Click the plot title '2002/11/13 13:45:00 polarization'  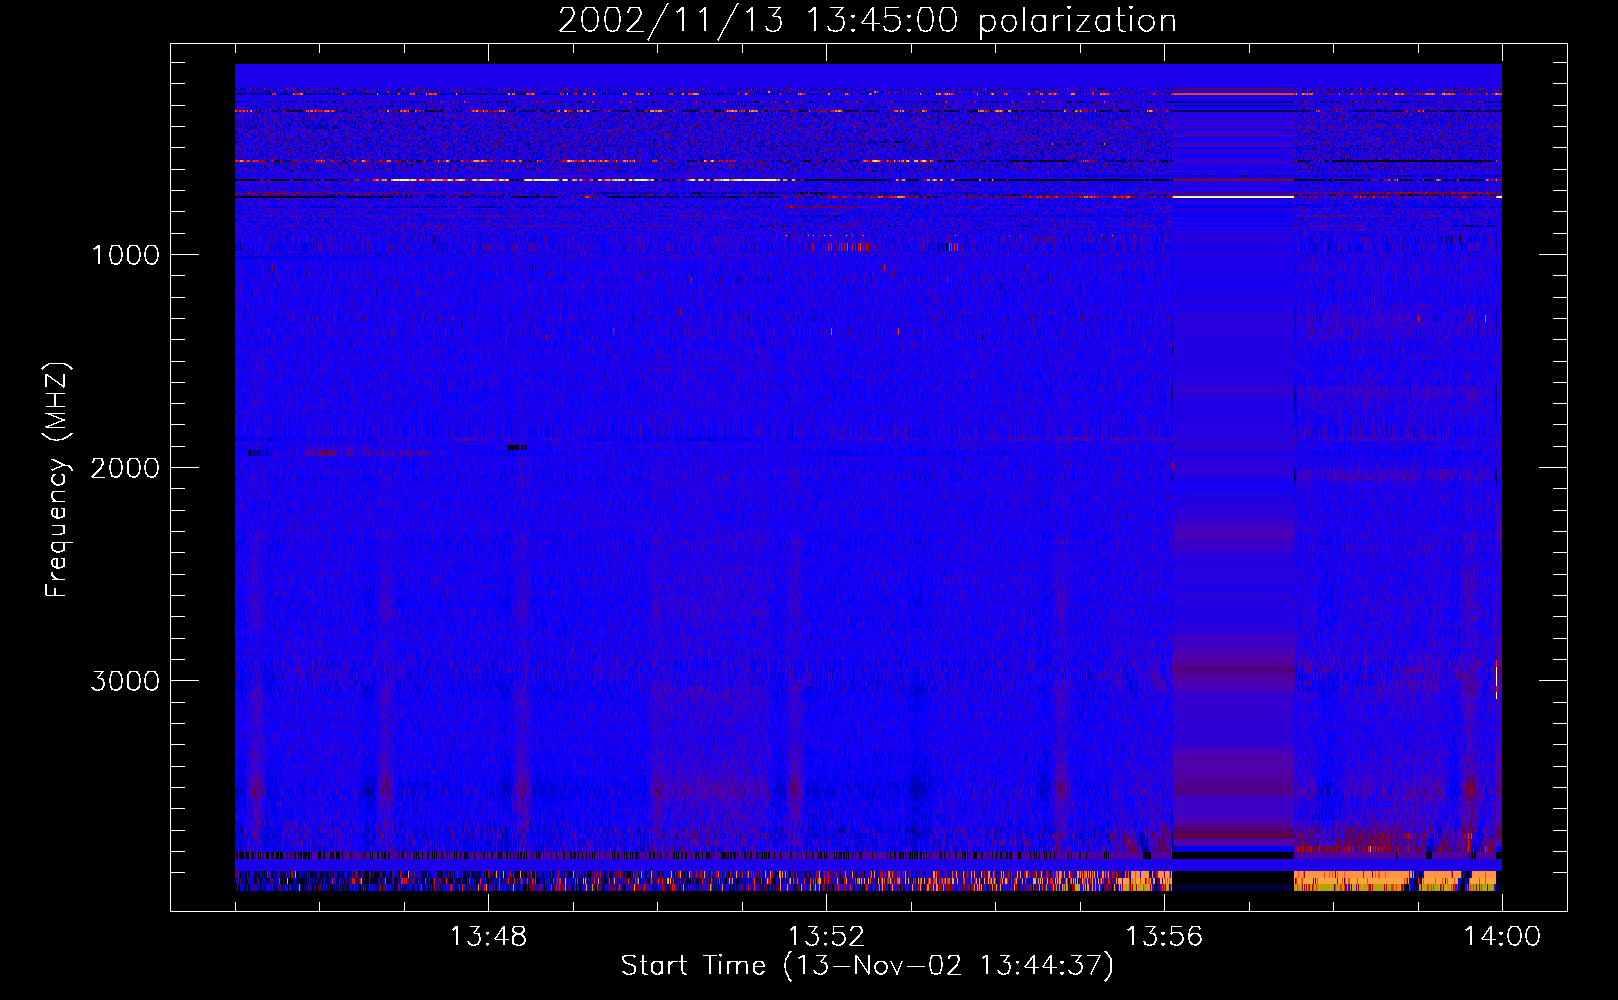867,21
